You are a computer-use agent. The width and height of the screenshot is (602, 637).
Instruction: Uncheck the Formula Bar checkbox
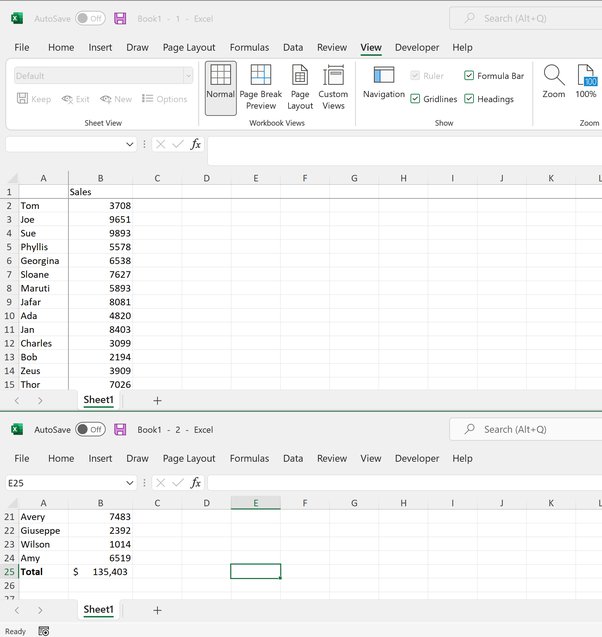pos(469,76)
